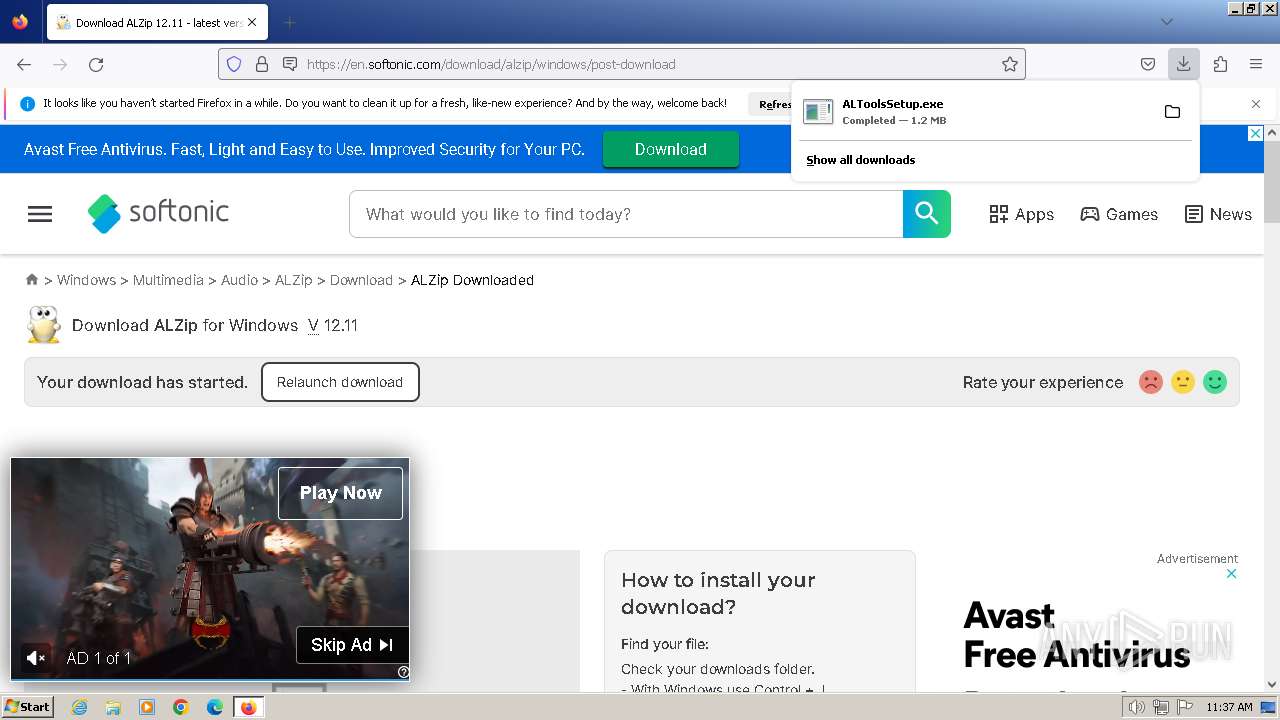Open Audio breadcrumb link
The height and width of the screenshot is (720, 1280).
(x=239, y=280)
